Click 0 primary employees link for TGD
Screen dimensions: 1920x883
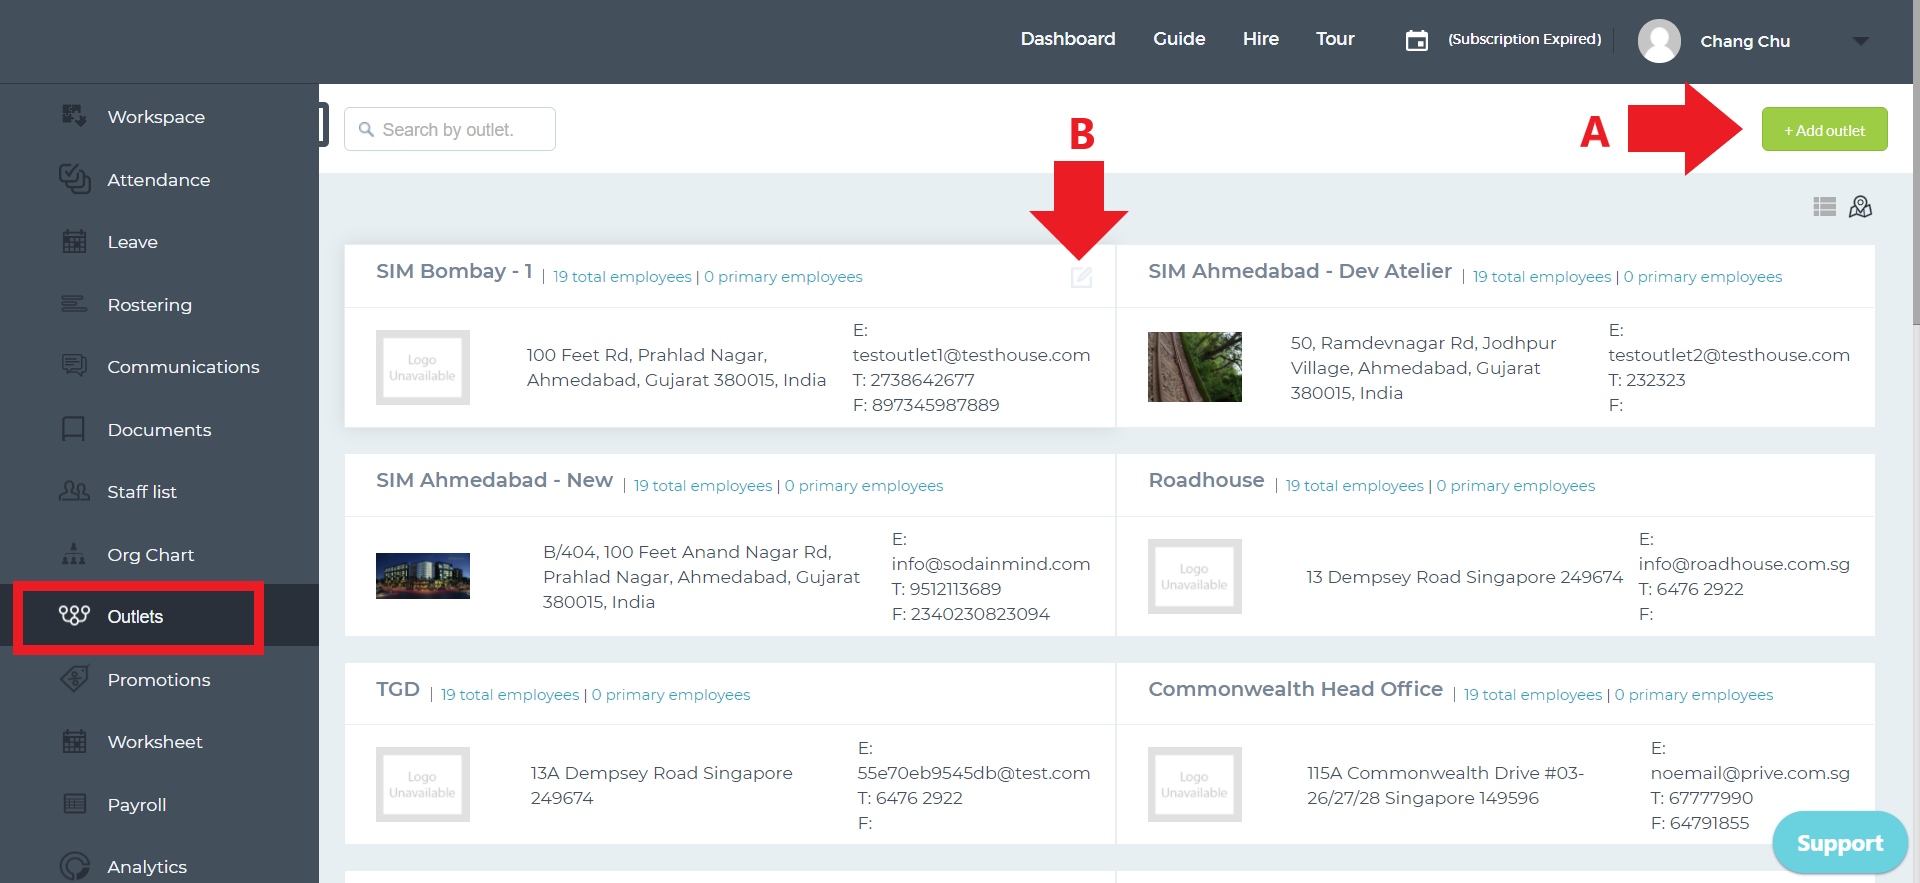pos(670,695)
